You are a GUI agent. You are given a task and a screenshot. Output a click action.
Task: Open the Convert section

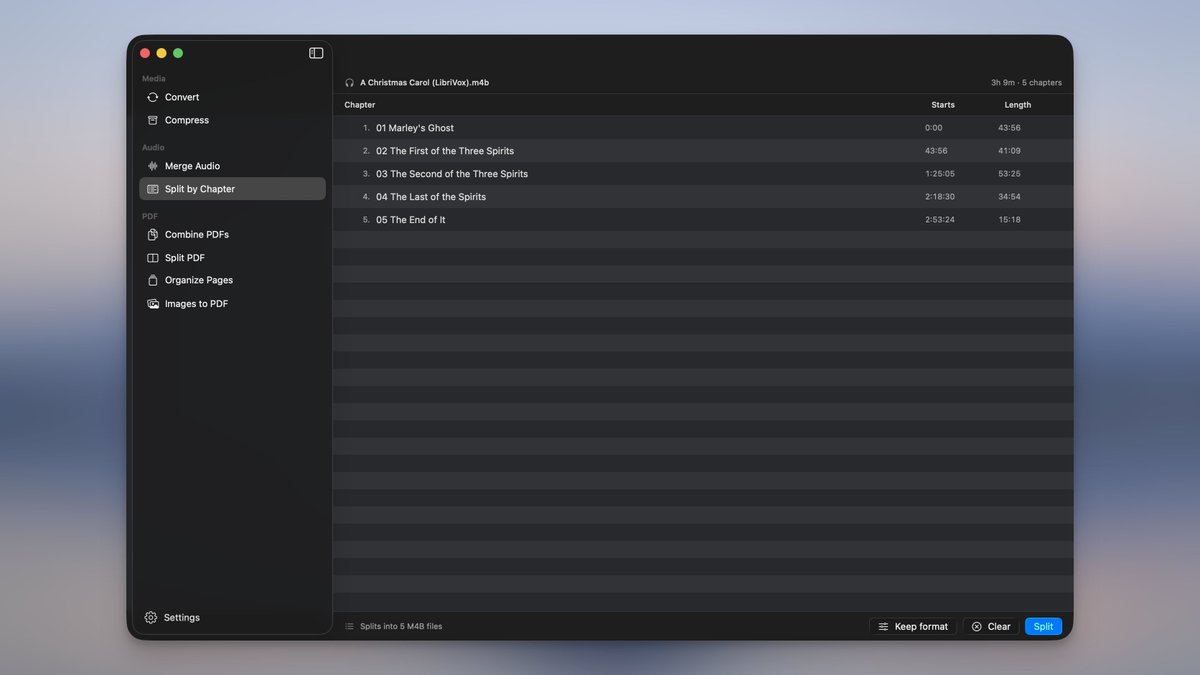(232, 97)
